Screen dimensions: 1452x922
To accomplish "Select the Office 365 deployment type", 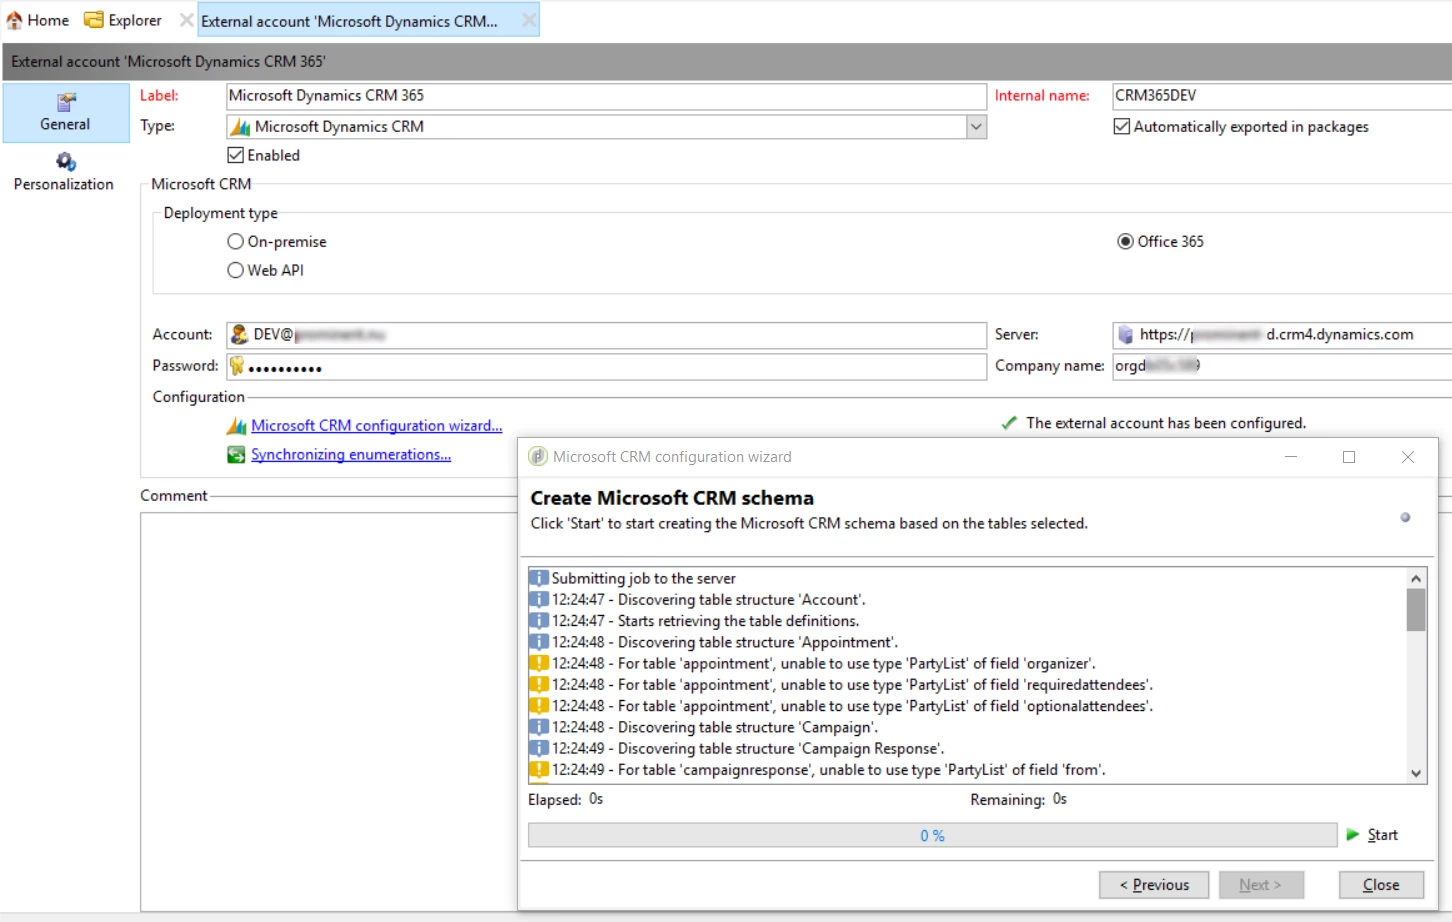I will [x=1125, y=242].
